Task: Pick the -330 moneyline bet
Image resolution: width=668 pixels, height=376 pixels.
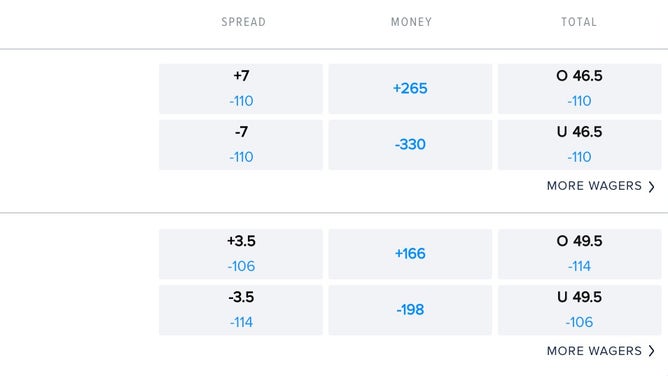Action: click(x=410, y=145)
